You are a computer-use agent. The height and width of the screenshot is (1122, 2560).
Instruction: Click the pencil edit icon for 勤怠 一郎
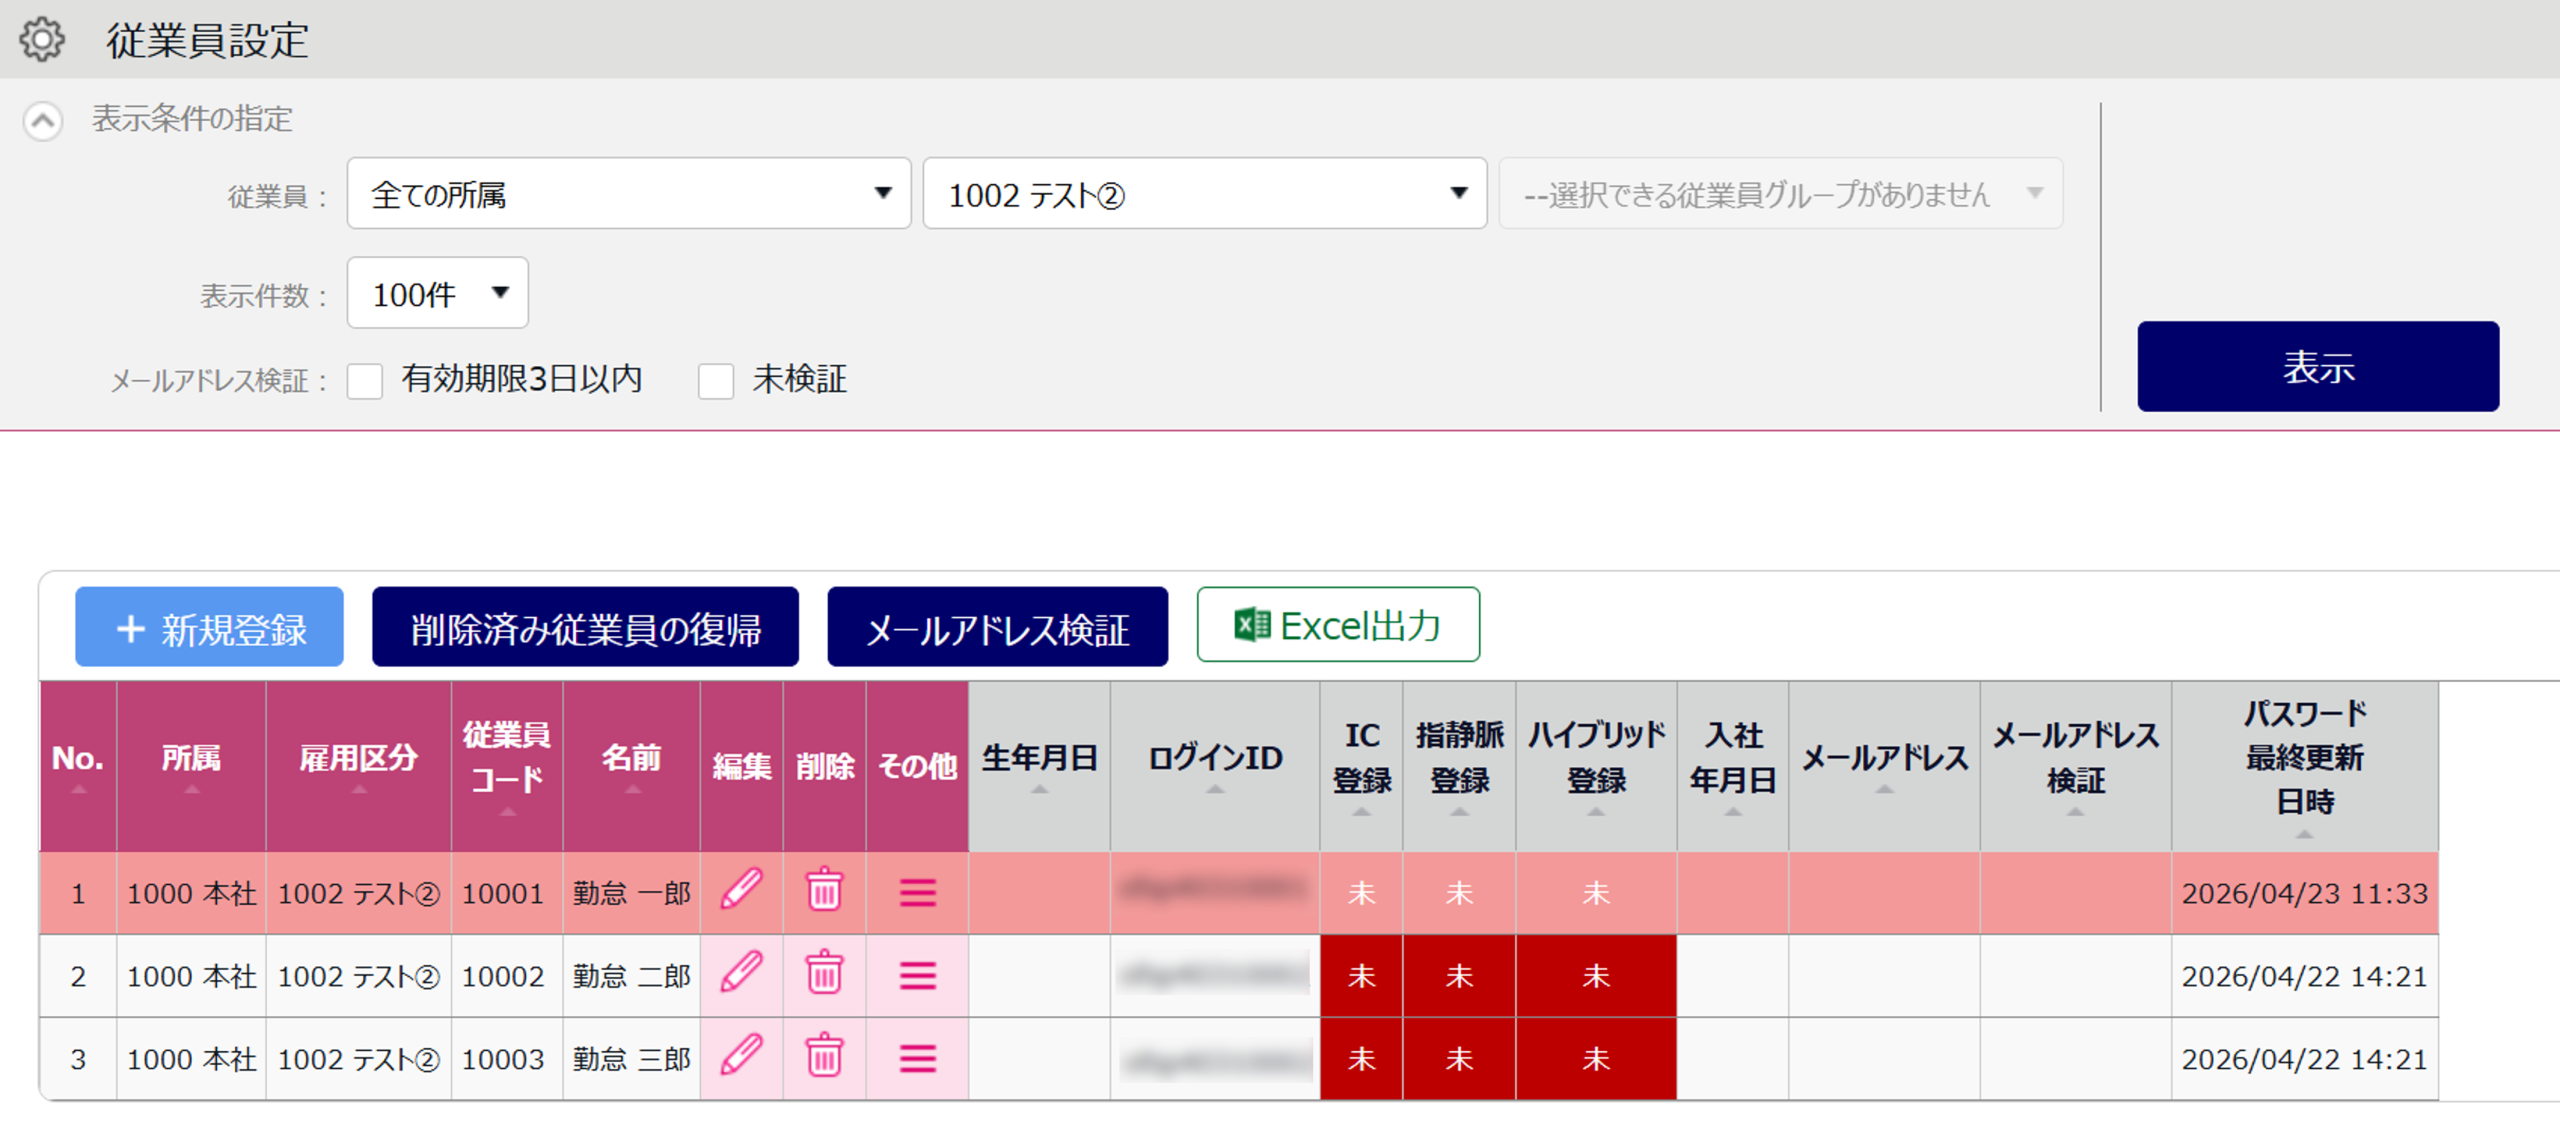[741, 890]
